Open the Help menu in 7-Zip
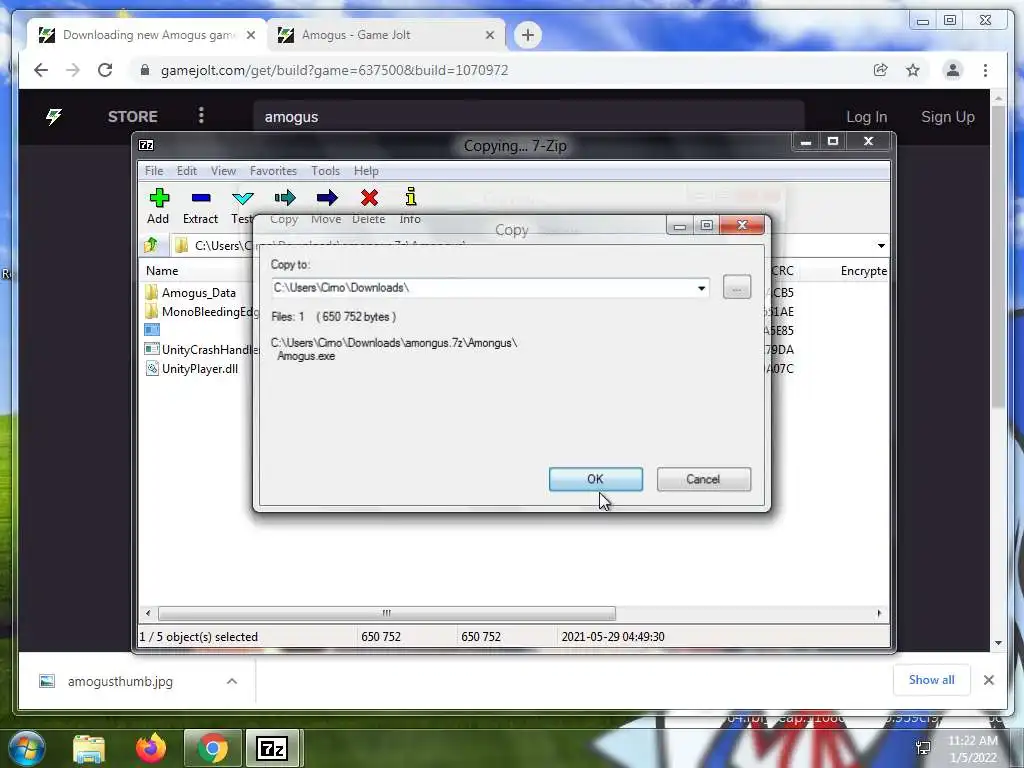Viewport: 1024px width, 768px height. [366, 170]
